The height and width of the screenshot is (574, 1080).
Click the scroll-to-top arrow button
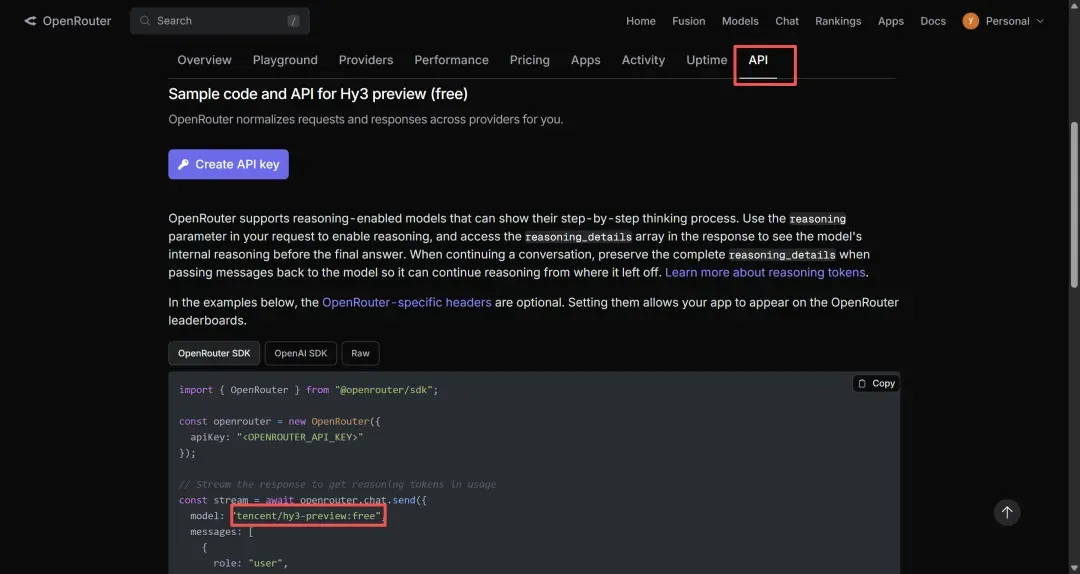tap(1007, 512)
